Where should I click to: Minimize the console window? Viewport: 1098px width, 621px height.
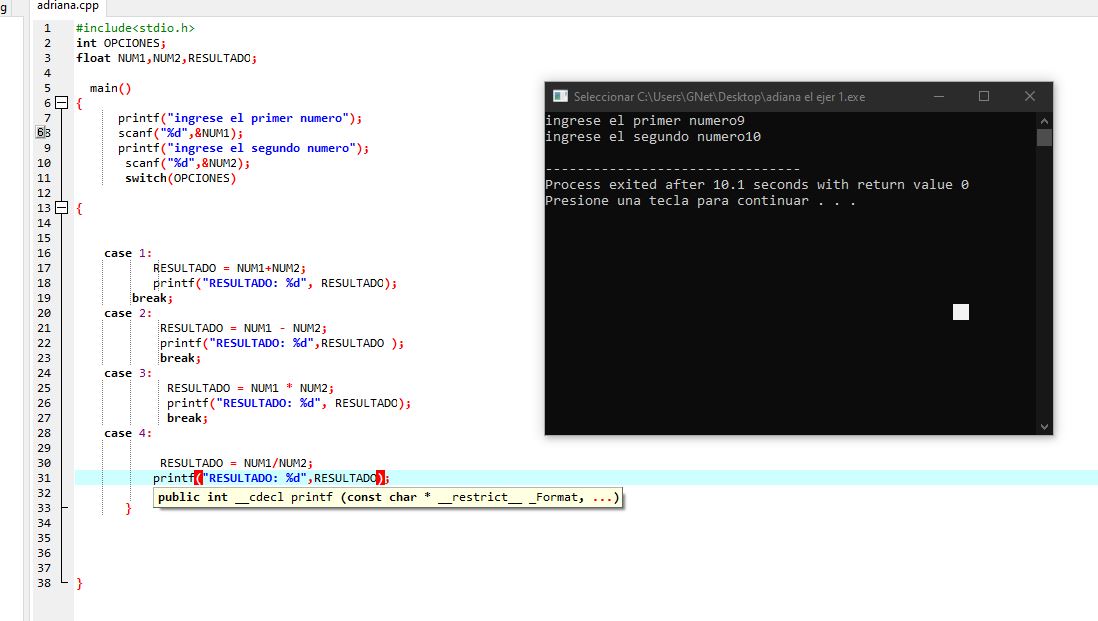point(938,97)
